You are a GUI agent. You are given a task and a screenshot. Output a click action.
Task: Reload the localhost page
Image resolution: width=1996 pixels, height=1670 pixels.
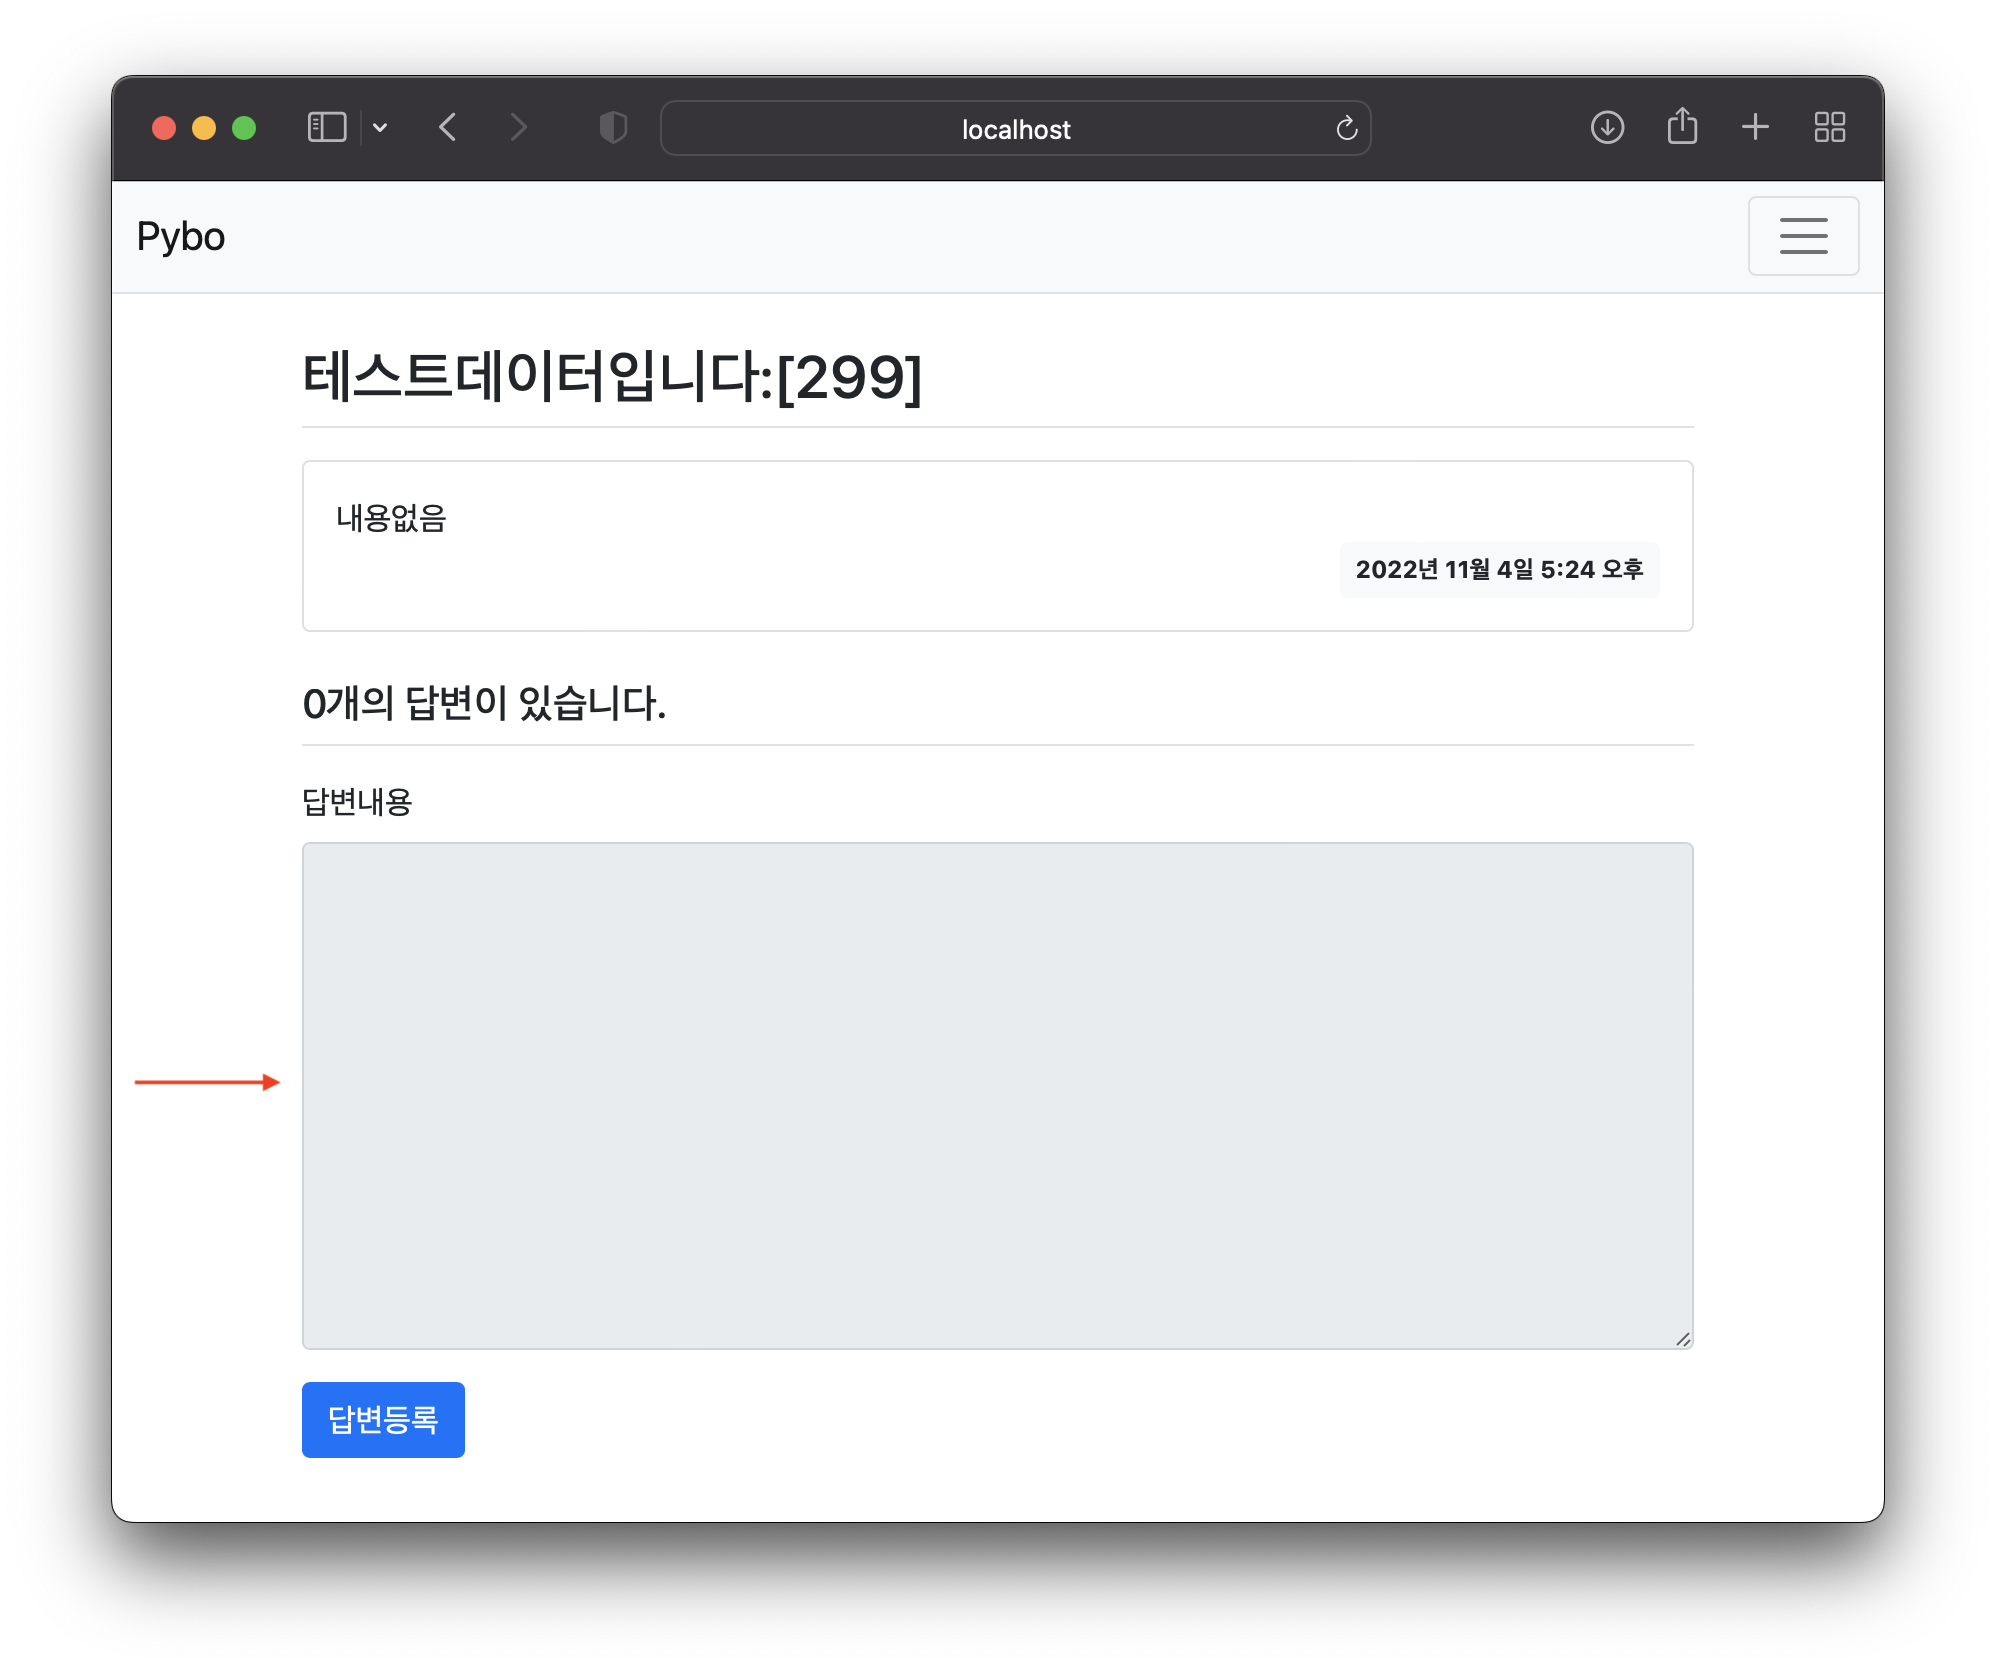click(1346, 128)
